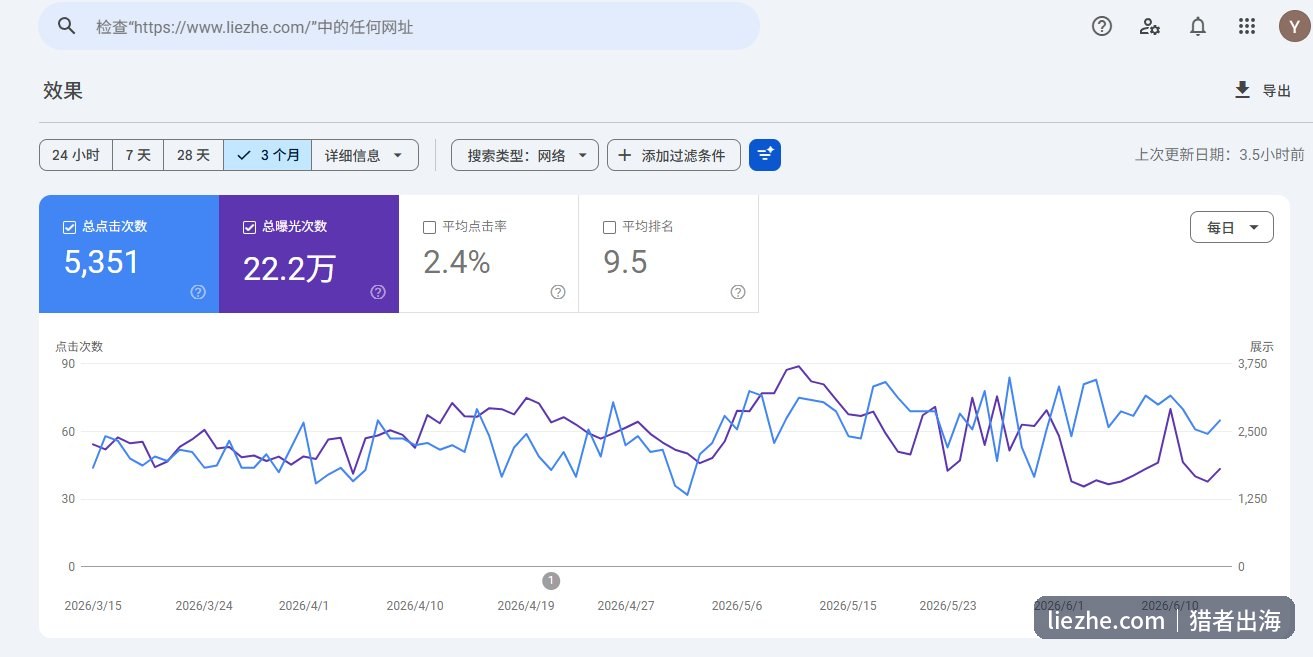Click the annotation marker 1 on timeline
Image resolution: width=1313 pixels, height=657 pixels.
(x=551, y=580)
